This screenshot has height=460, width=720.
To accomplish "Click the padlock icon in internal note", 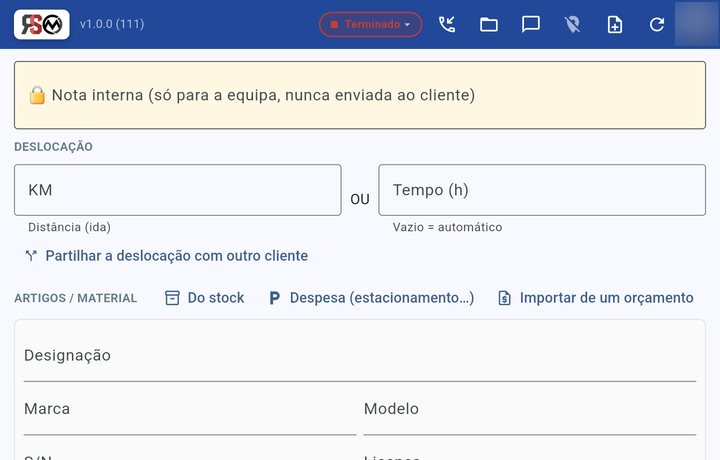I will 37,95.
